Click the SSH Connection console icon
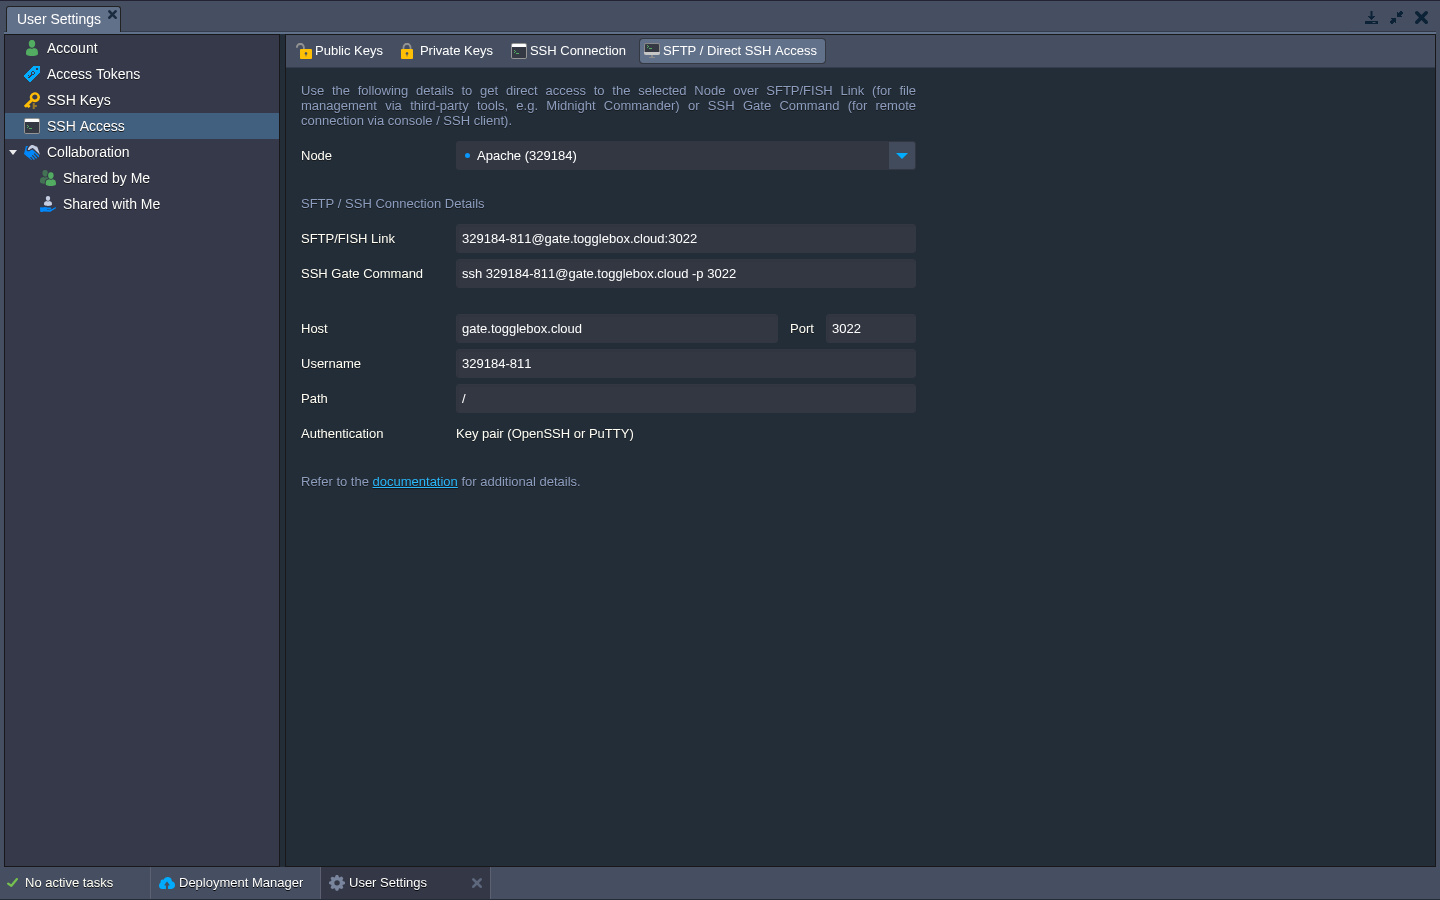Image resolution: width=1440 pixels, height=900 pixels. tap(519, 51)
